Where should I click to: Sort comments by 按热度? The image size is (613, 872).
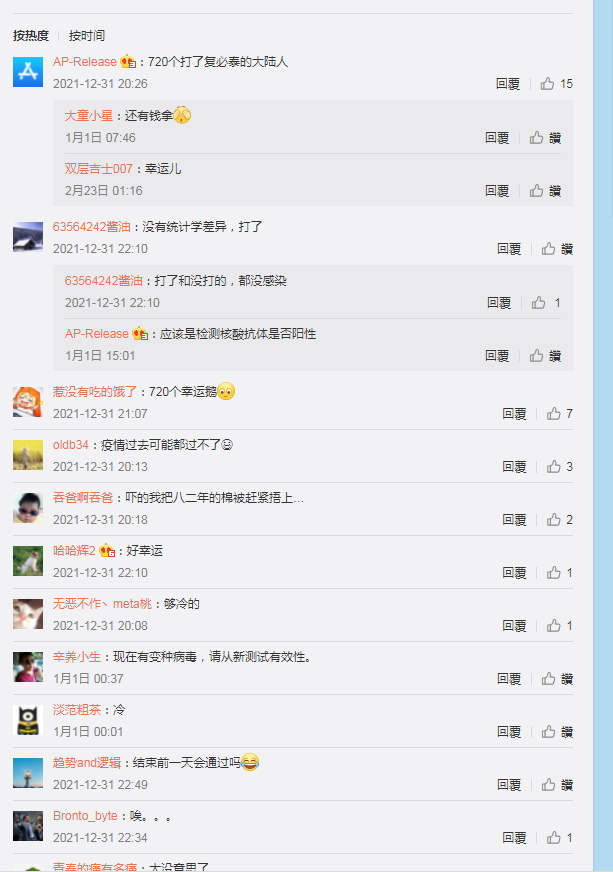click(31, 36)
